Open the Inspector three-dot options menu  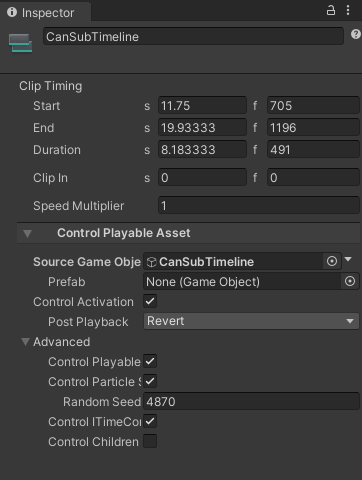click(348, 10)
